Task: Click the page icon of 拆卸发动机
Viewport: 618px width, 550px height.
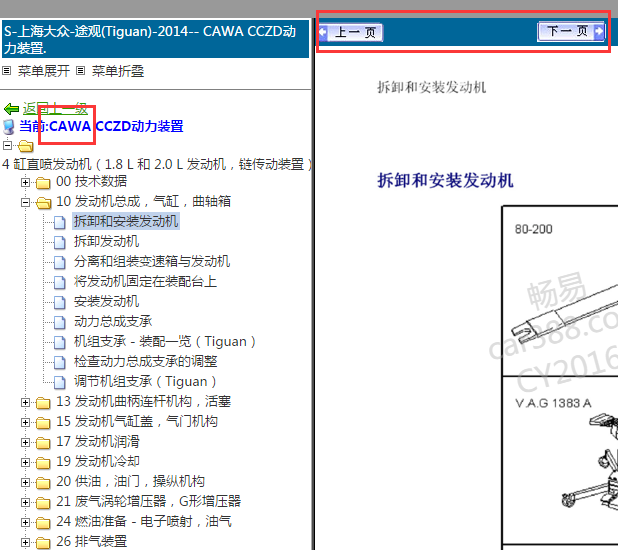Action: (60, 242)
